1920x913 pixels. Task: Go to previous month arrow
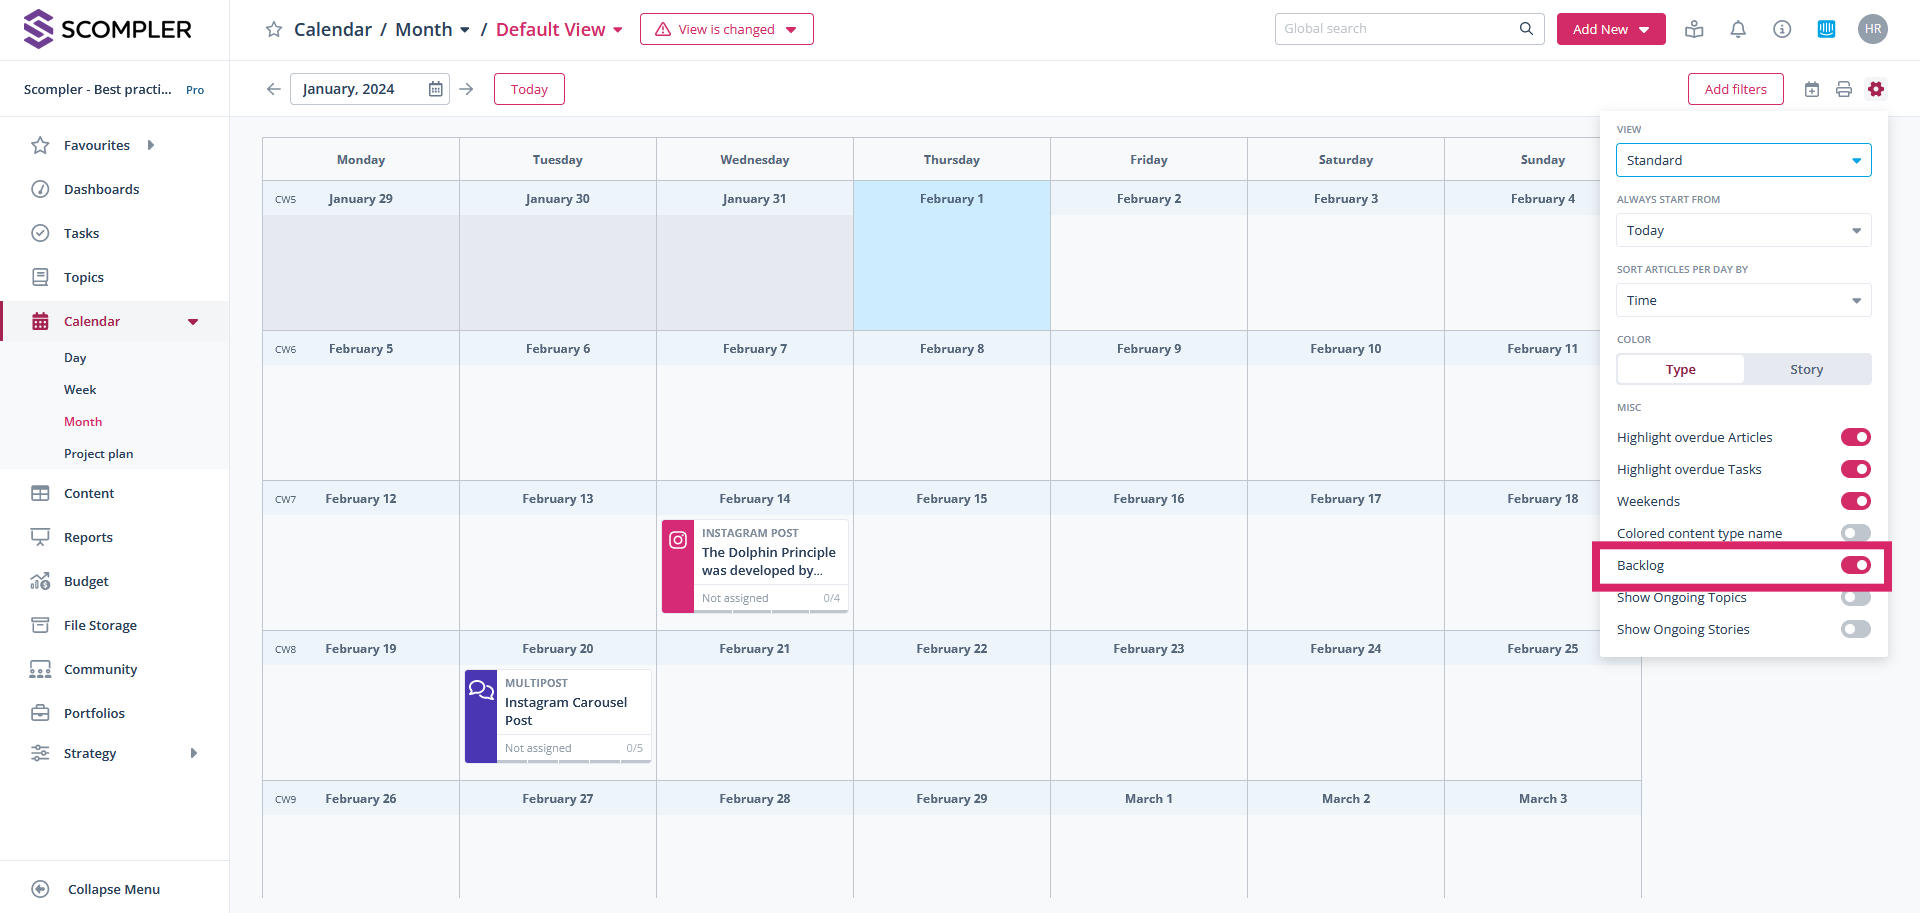(273, 89)
